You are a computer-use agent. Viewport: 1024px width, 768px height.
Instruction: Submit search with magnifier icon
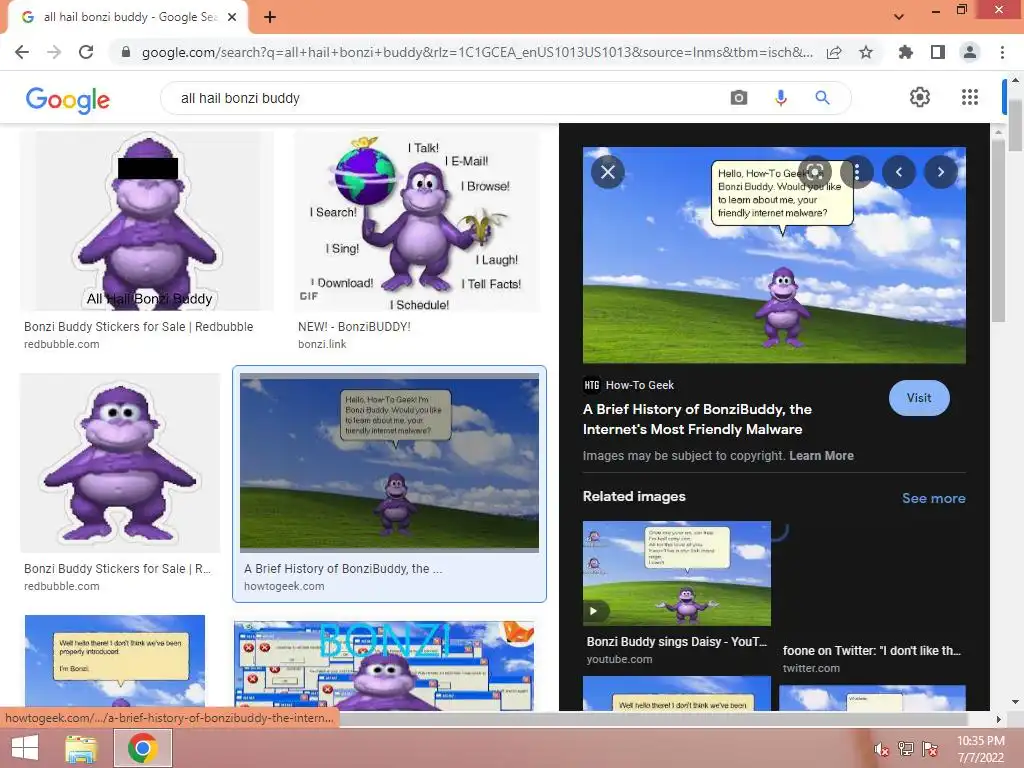coord(822,98)
